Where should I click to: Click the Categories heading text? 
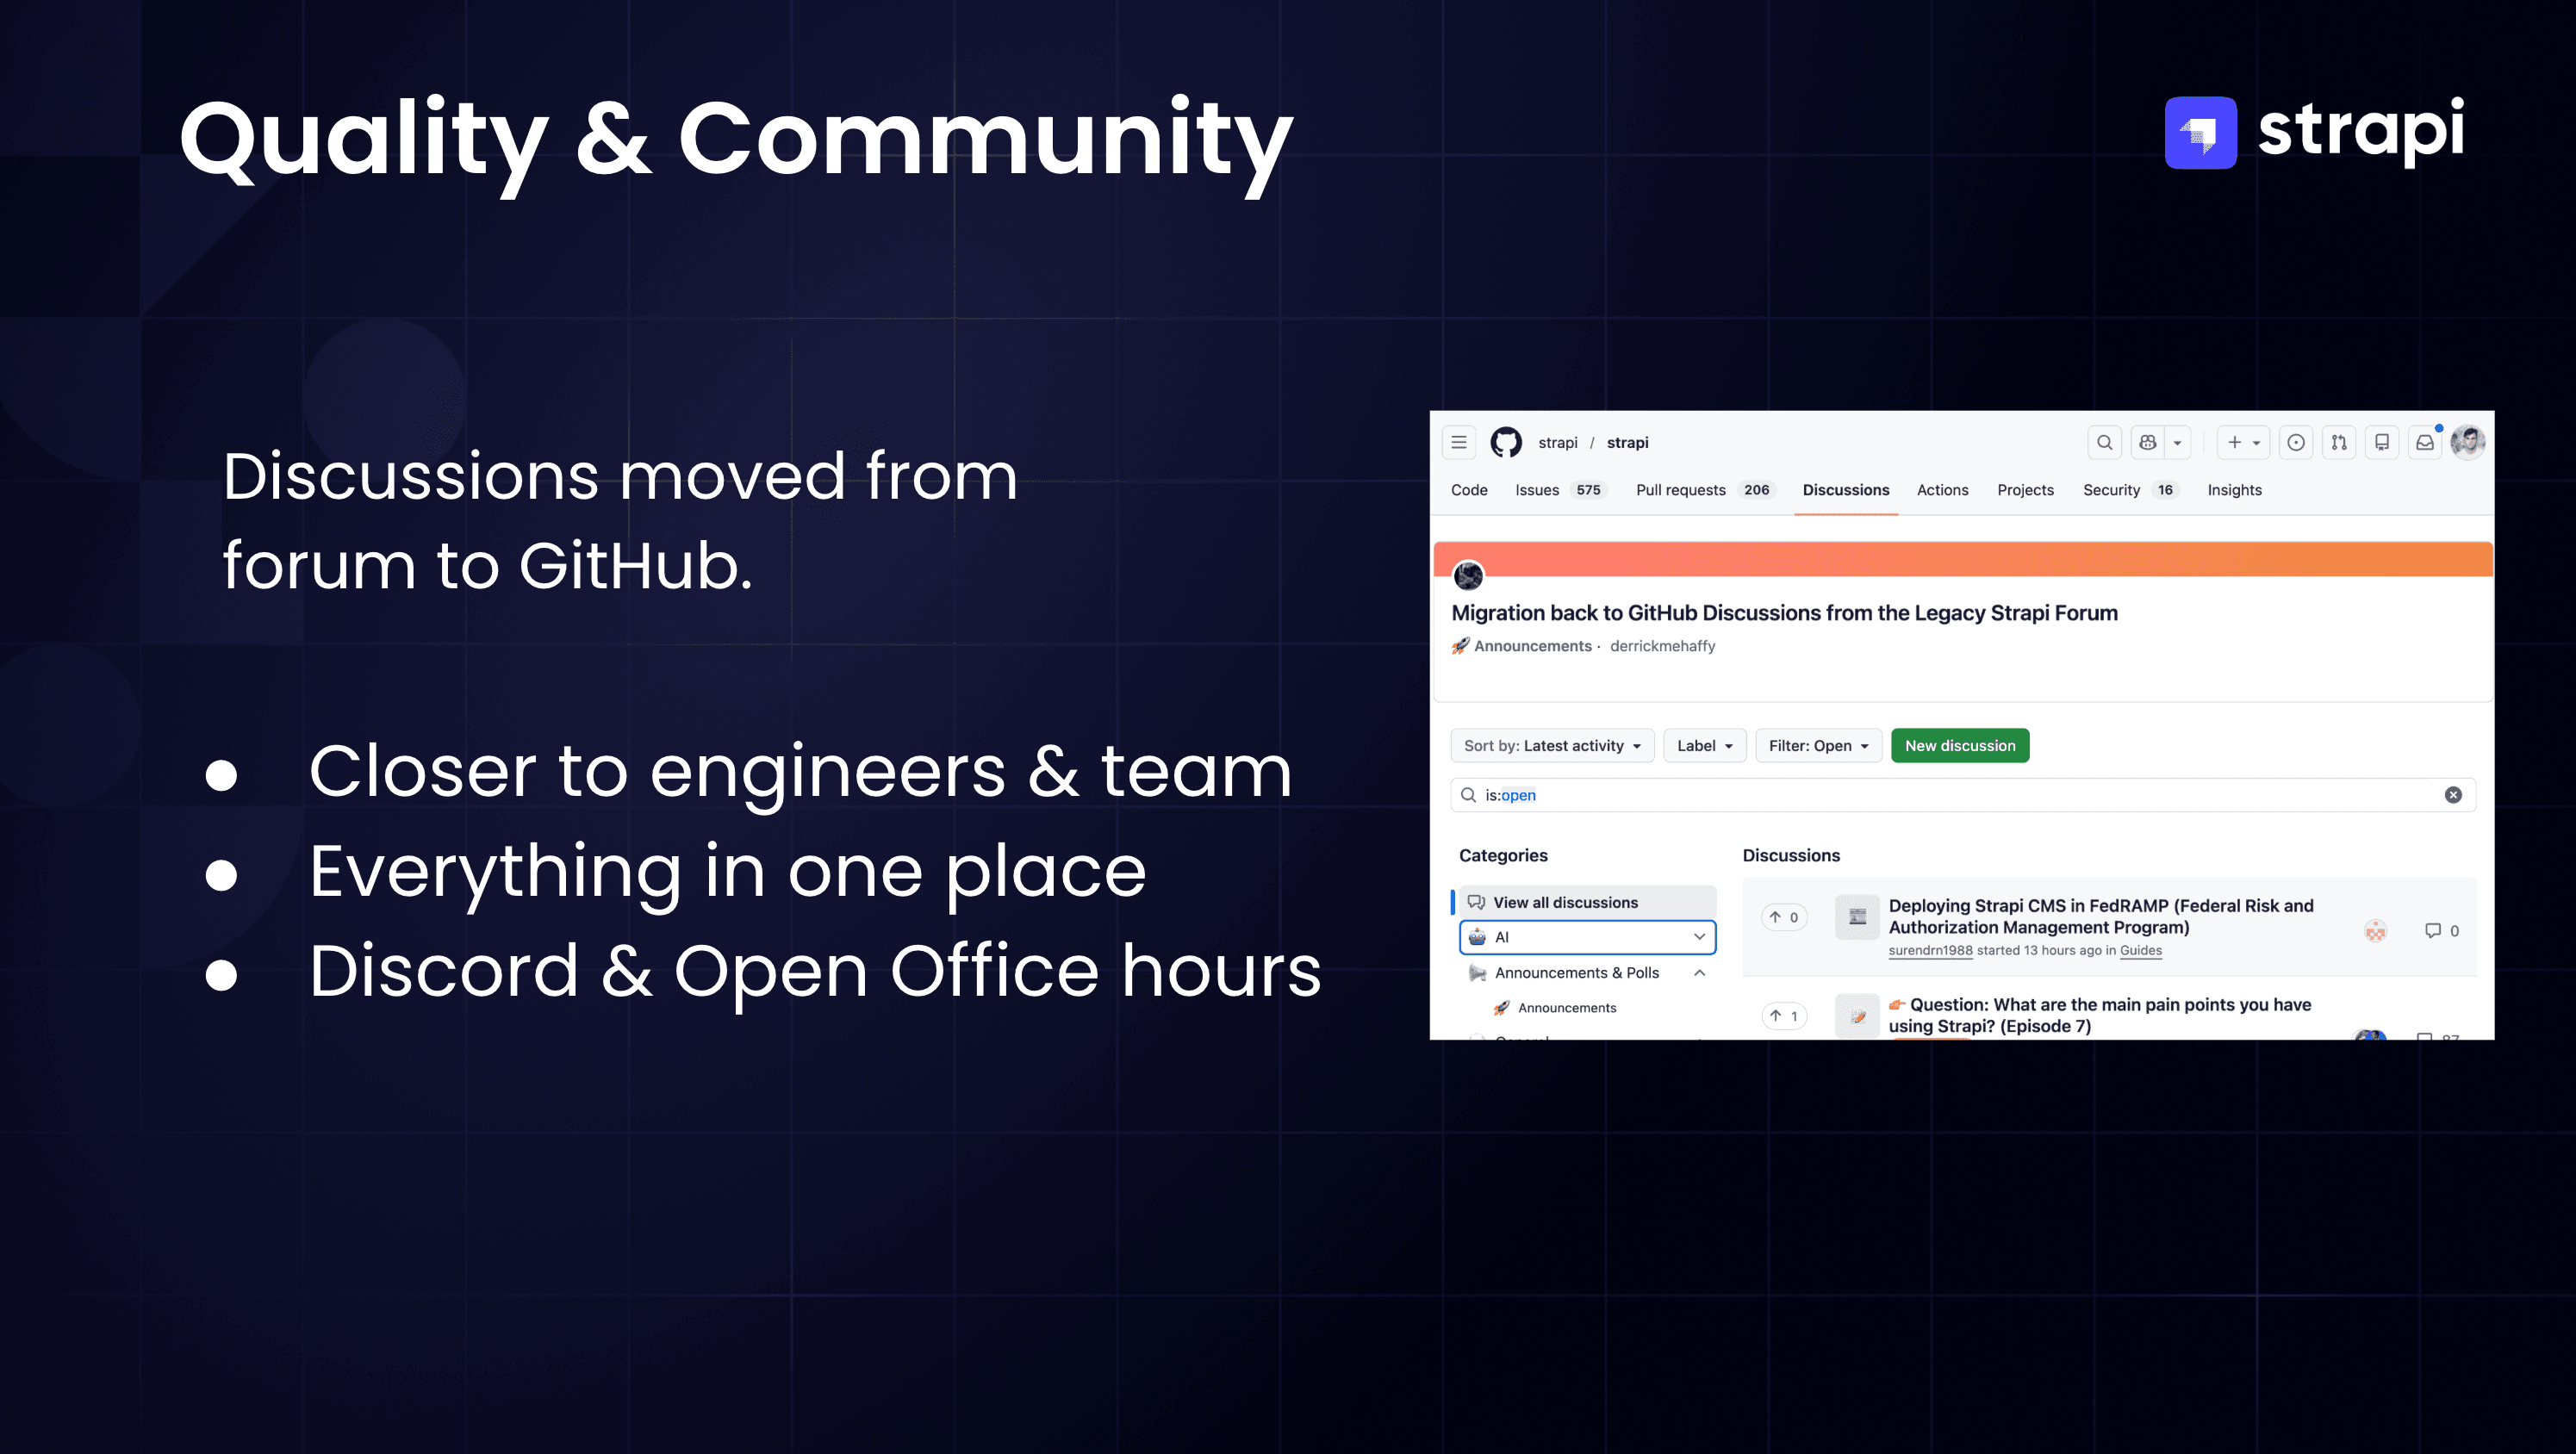click(1503, 856)
